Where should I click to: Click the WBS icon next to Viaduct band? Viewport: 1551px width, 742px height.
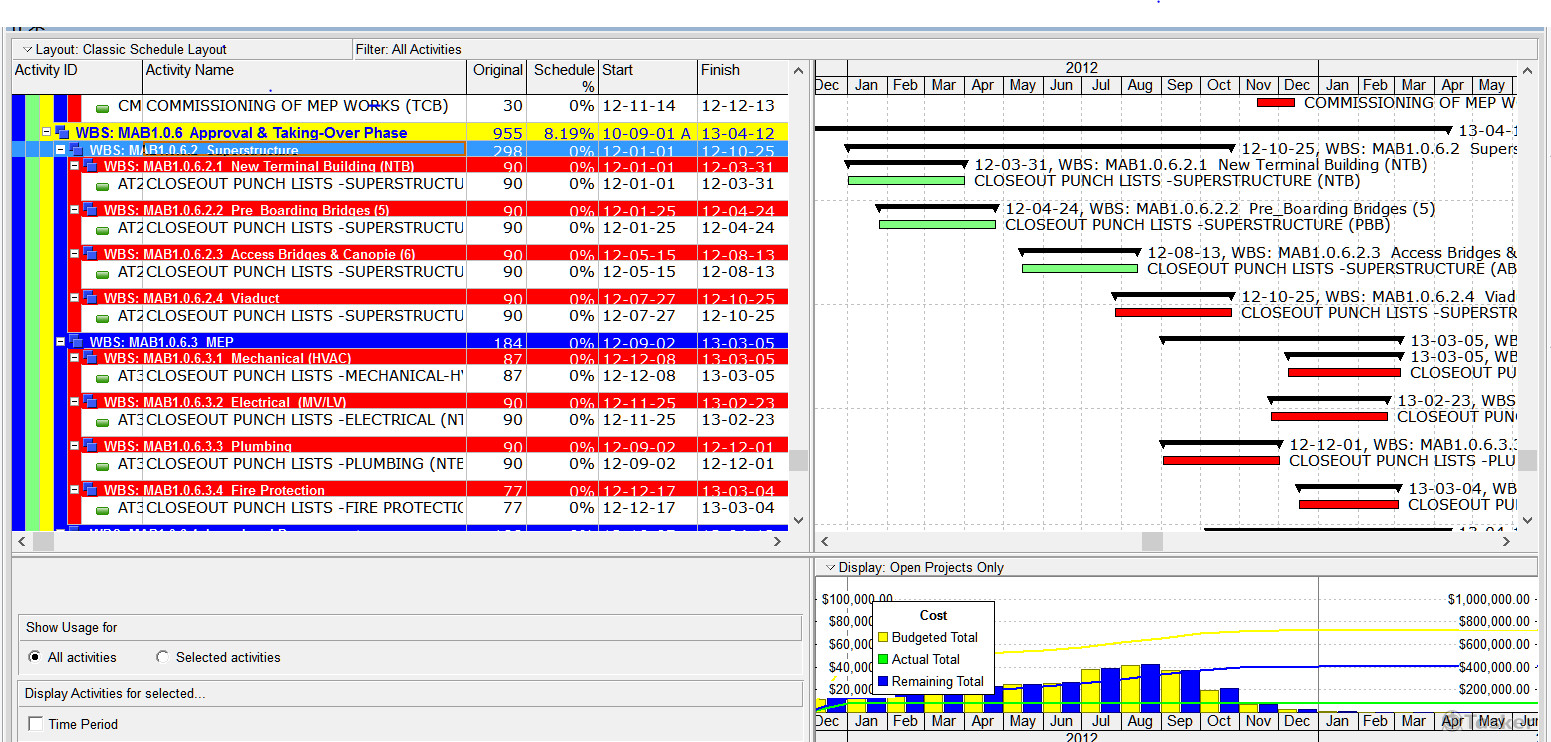coord(90,298)
